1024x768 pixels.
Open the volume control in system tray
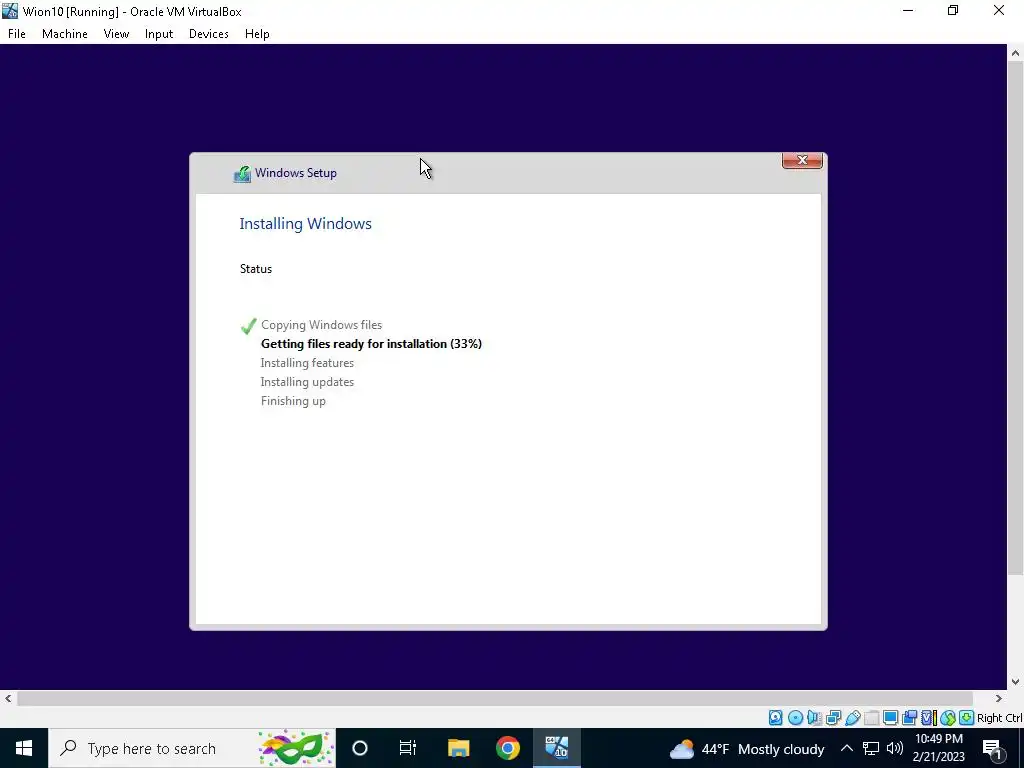click(x=895, y=748)
